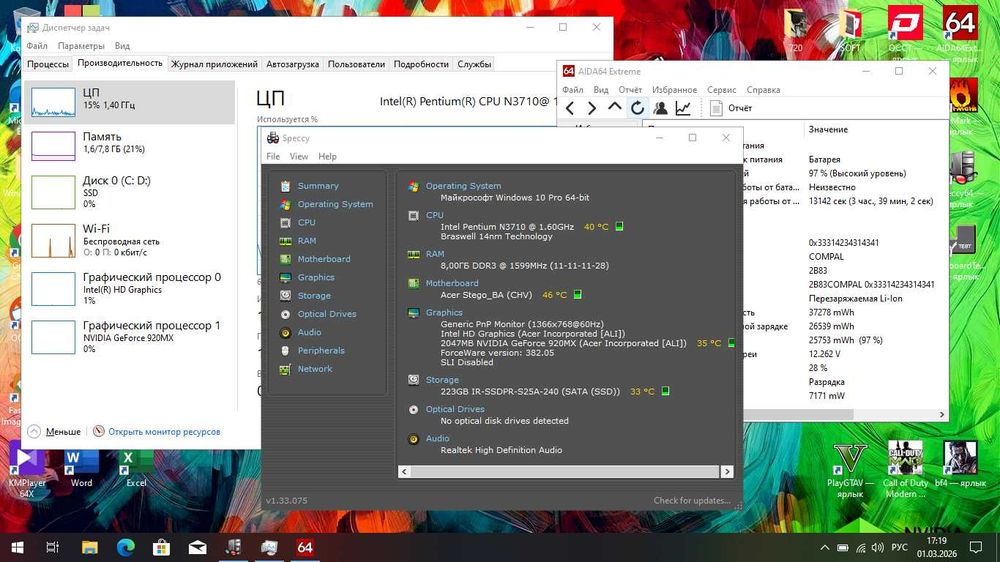Open the Help menu in Speccy
This screenshot has height=562, width=1000.
pos(327,156)
